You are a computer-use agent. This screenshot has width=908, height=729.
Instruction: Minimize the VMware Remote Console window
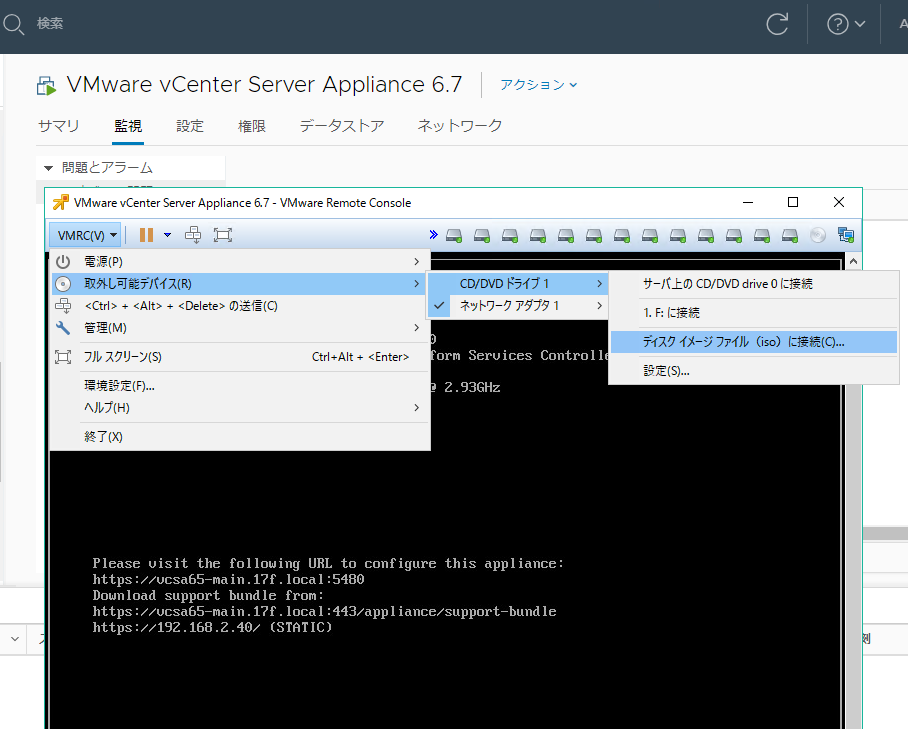click(x=748, y=202)
